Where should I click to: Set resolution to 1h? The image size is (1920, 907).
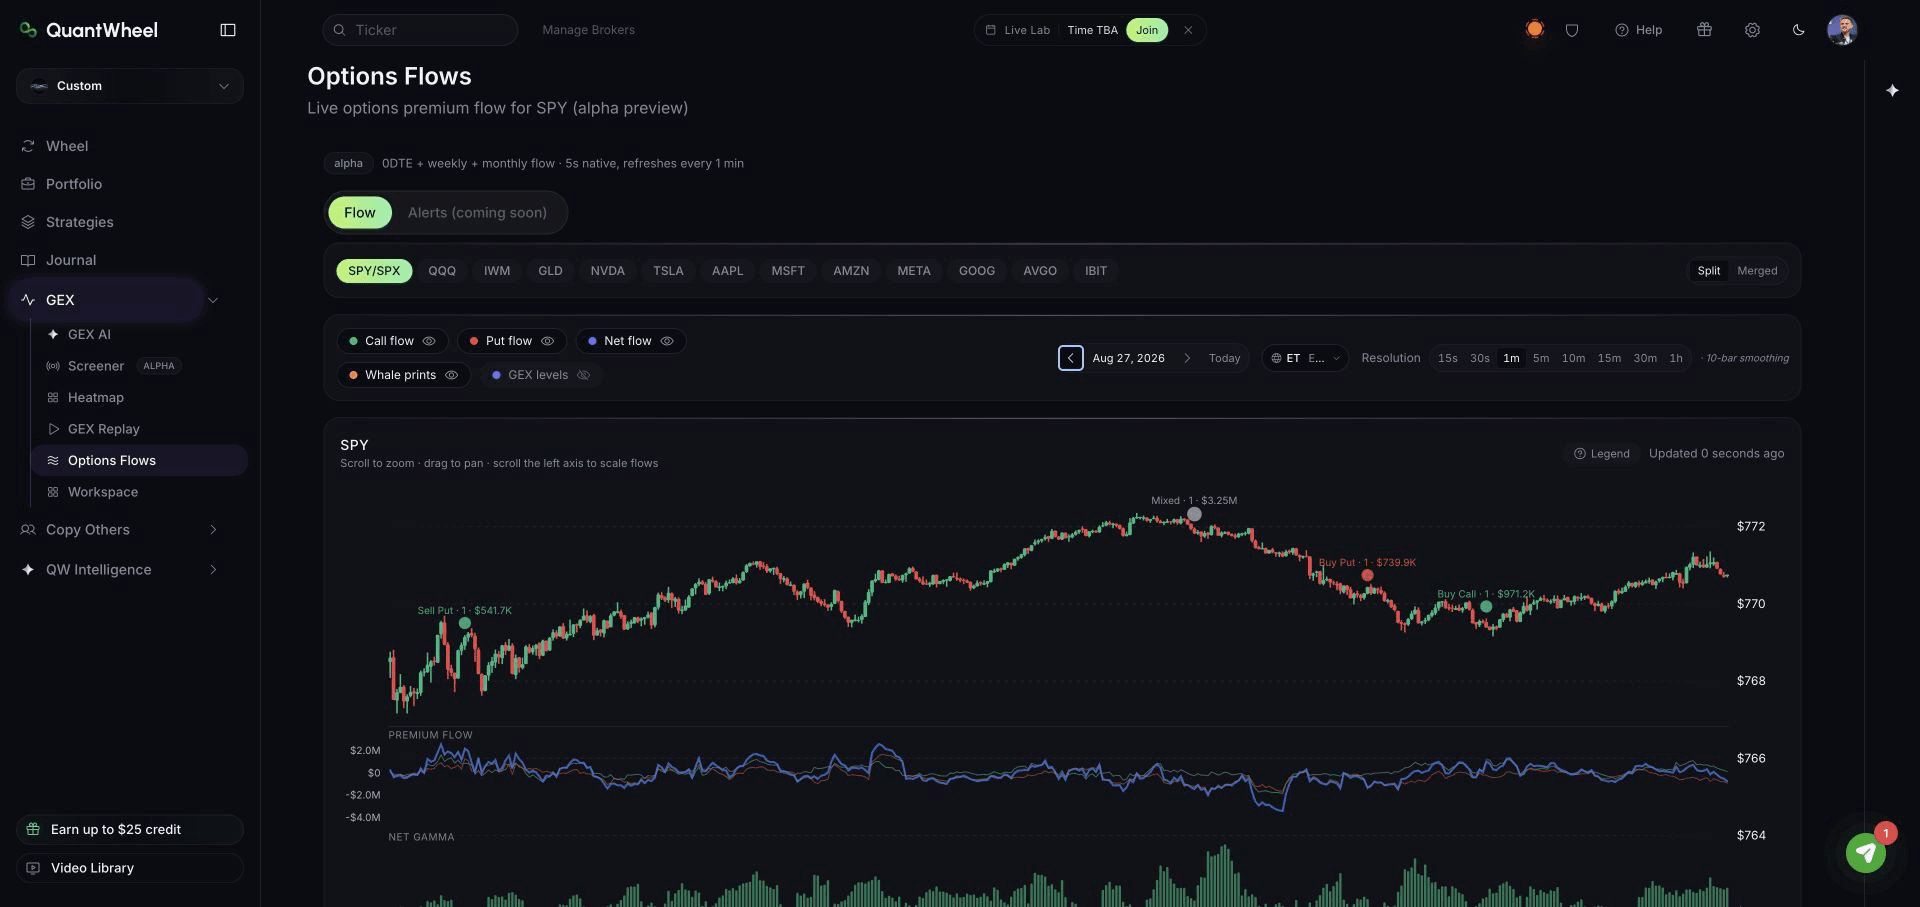point(1676,358)
